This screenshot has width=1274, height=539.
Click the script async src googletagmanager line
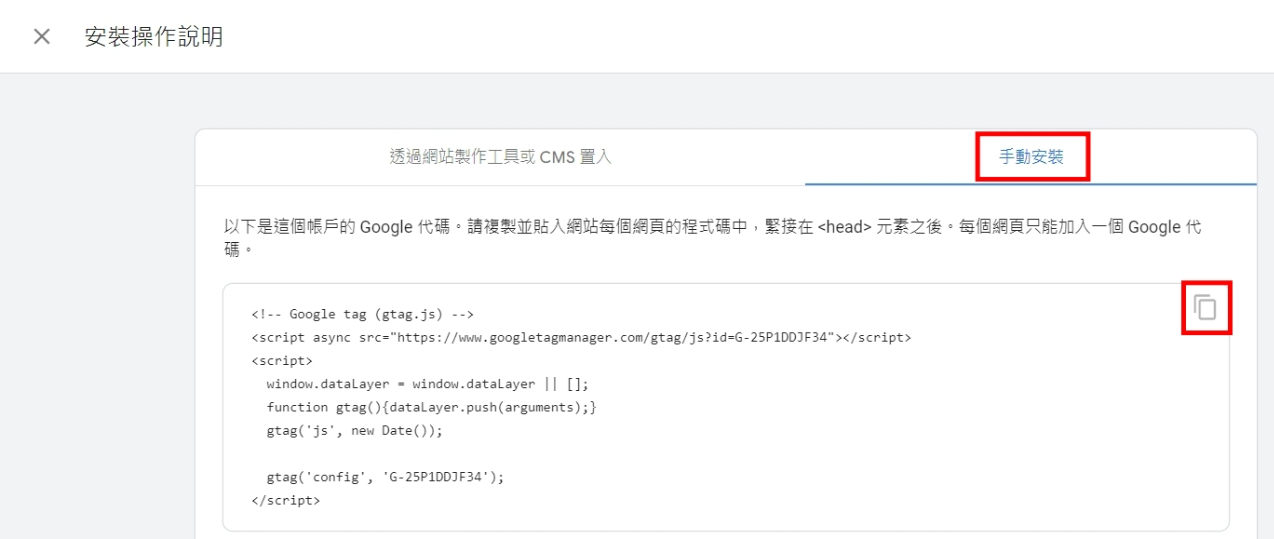(581, 337)
